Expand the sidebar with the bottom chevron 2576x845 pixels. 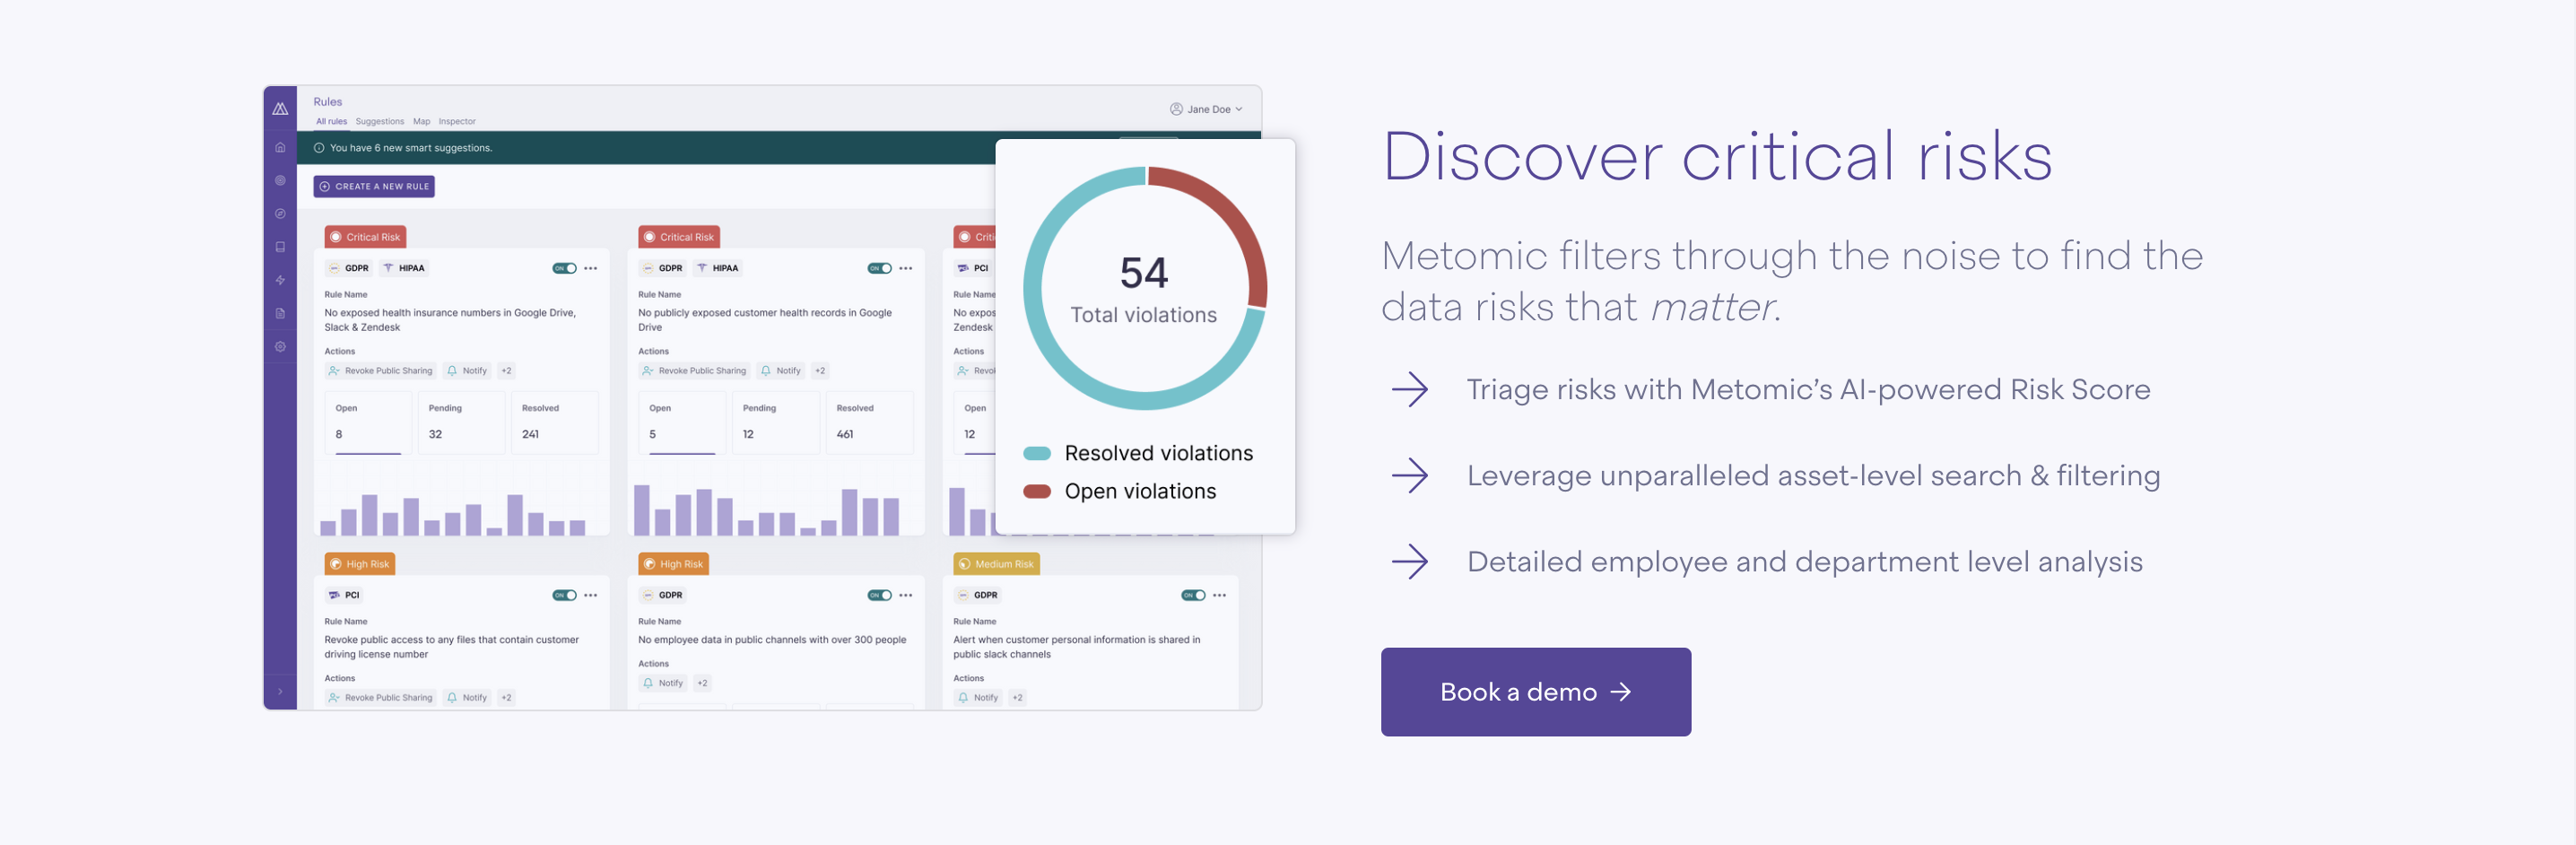[280, 691]
